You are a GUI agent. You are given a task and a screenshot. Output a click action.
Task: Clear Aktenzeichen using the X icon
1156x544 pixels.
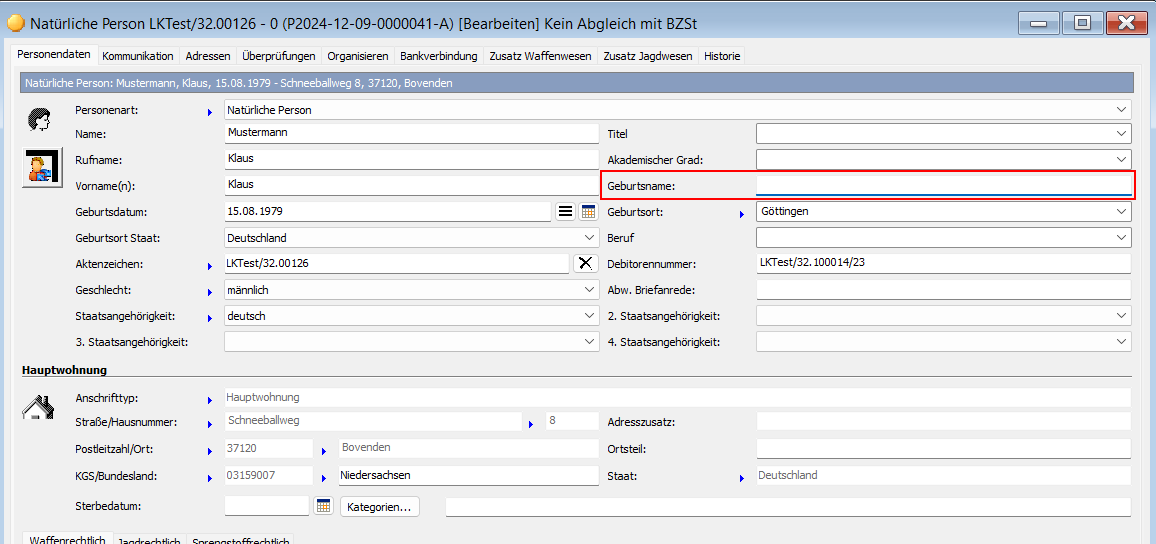[x=586, y=263]
